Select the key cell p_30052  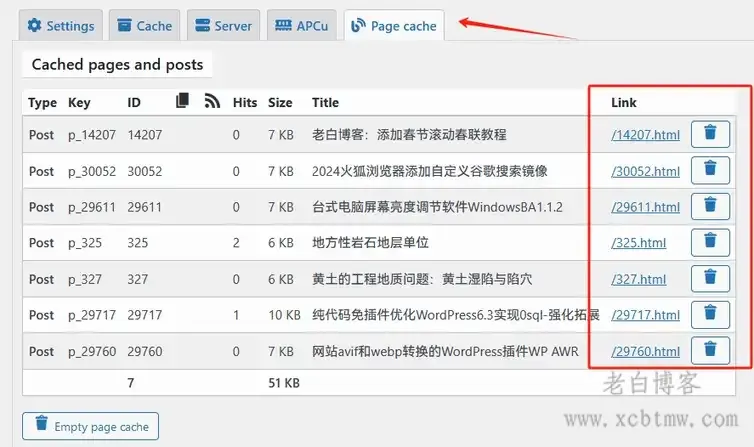tap(92, 171)
